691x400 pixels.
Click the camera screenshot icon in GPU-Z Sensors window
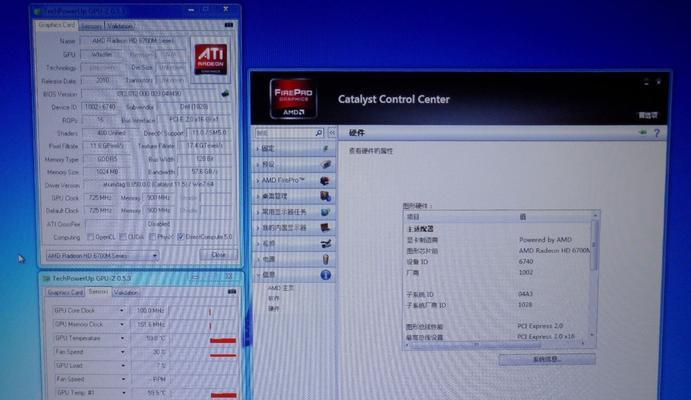232,292
